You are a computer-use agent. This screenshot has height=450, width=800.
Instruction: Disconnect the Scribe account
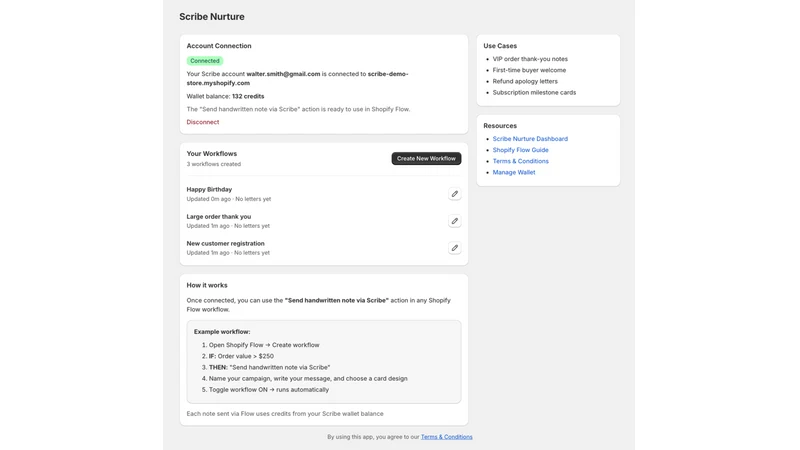click(x=203, y=122)
